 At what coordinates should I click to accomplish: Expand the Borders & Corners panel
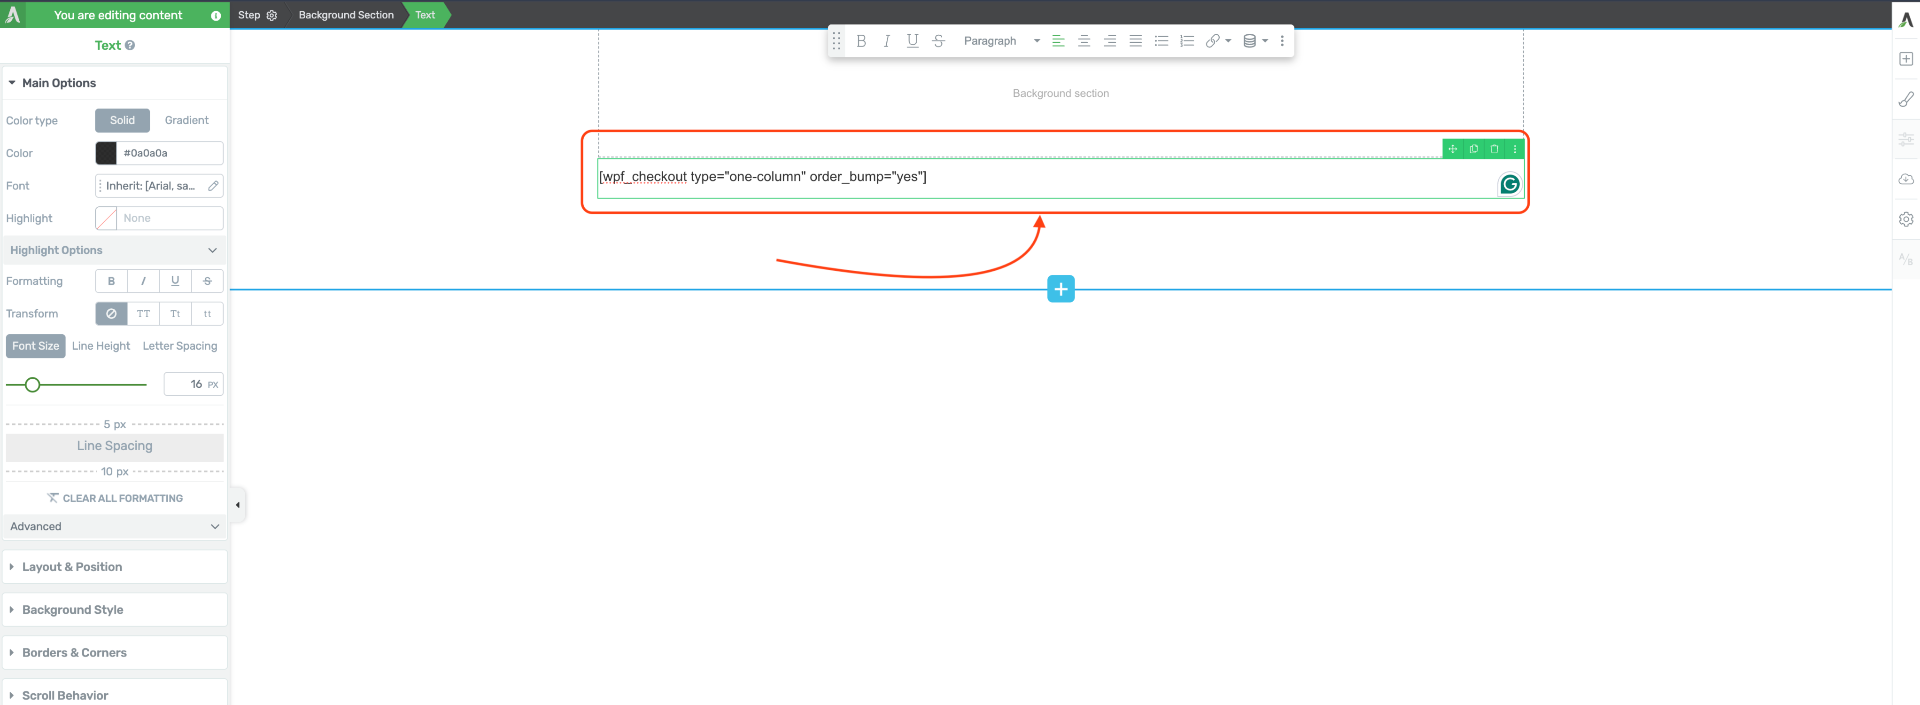click(x=115, y=653)
